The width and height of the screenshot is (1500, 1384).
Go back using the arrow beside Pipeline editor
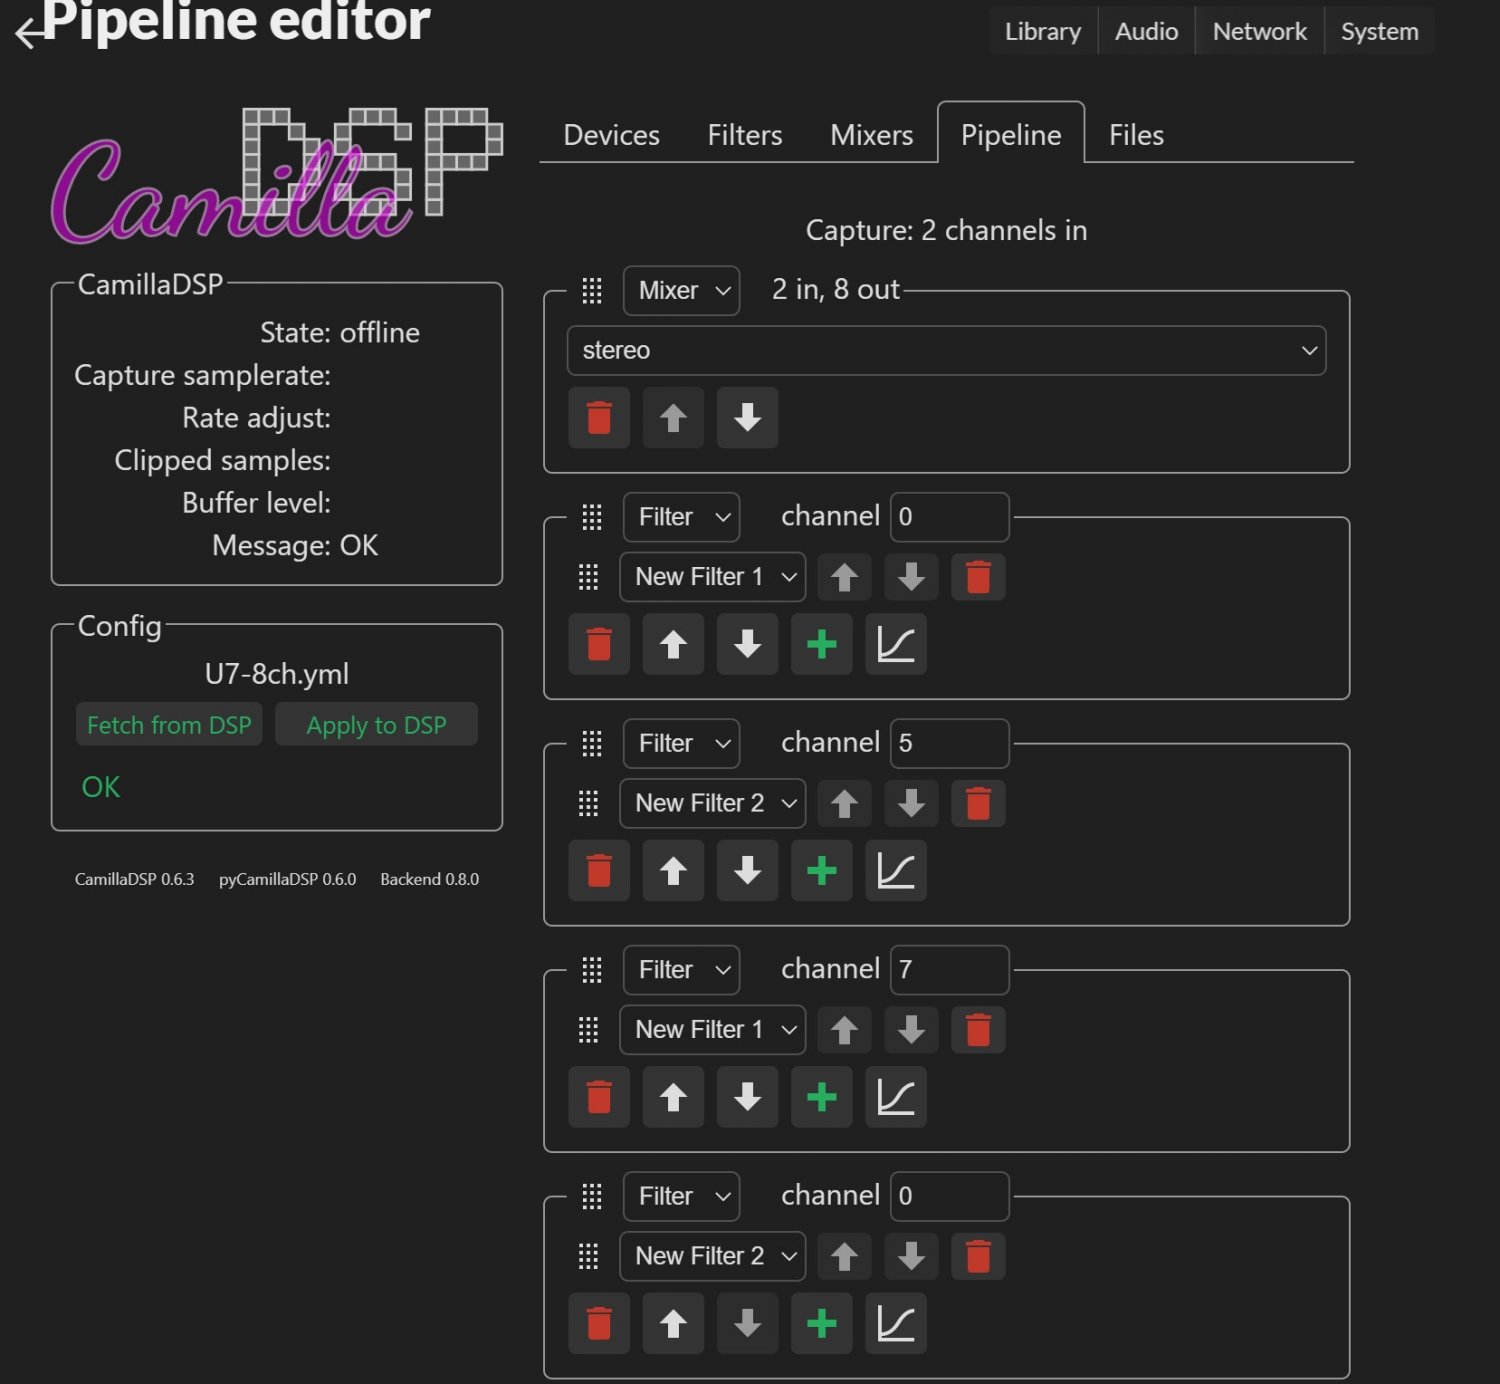tap(31, 33)
